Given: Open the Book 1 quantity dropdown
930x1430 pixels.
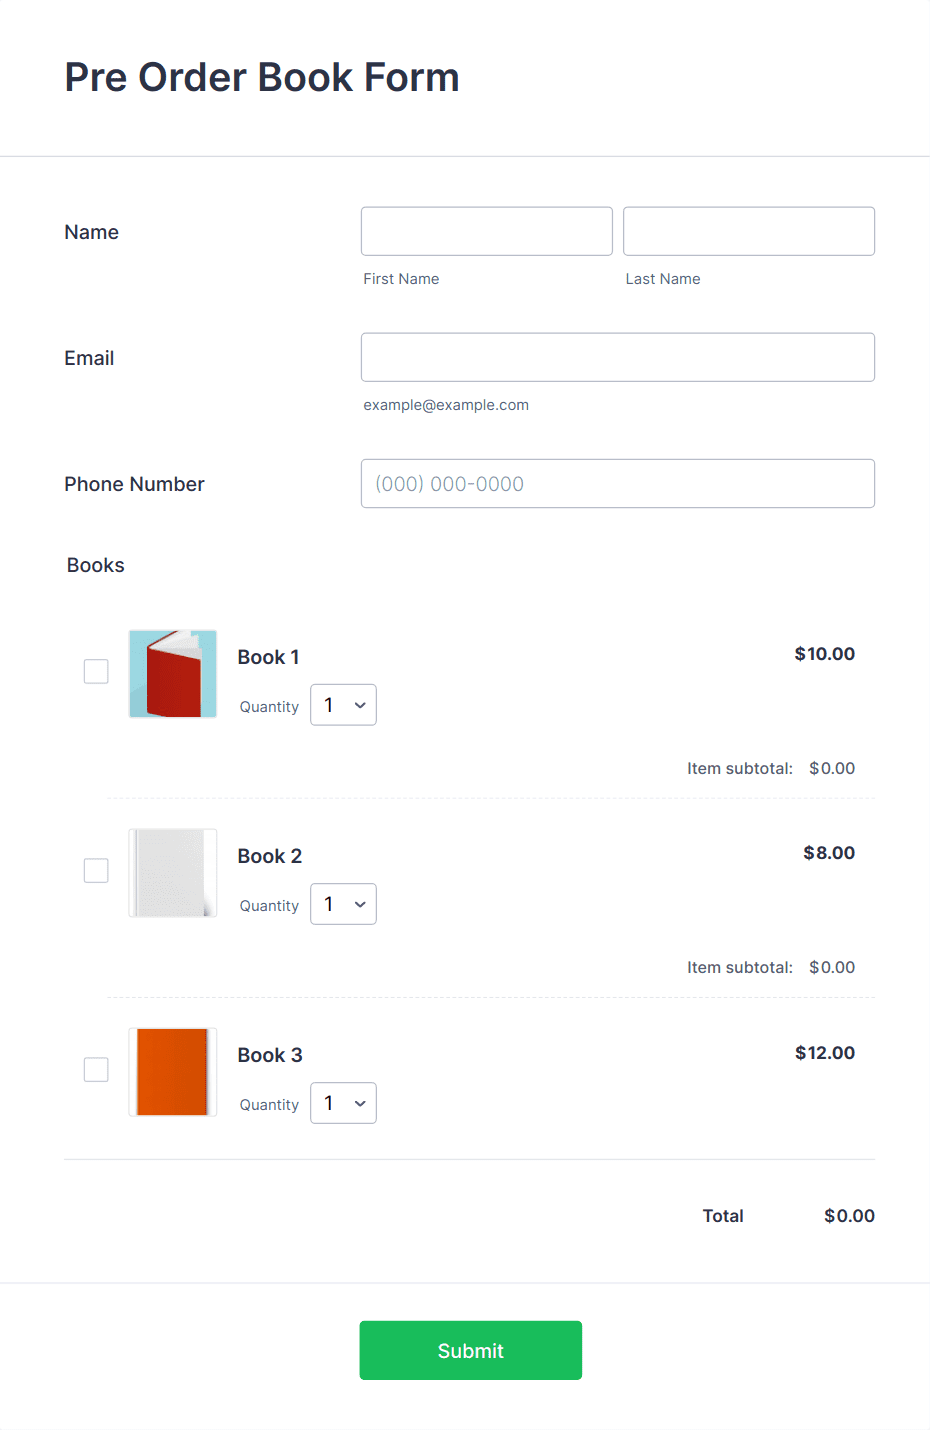Looking at the screenshot, I should click(x=343, y=704).
